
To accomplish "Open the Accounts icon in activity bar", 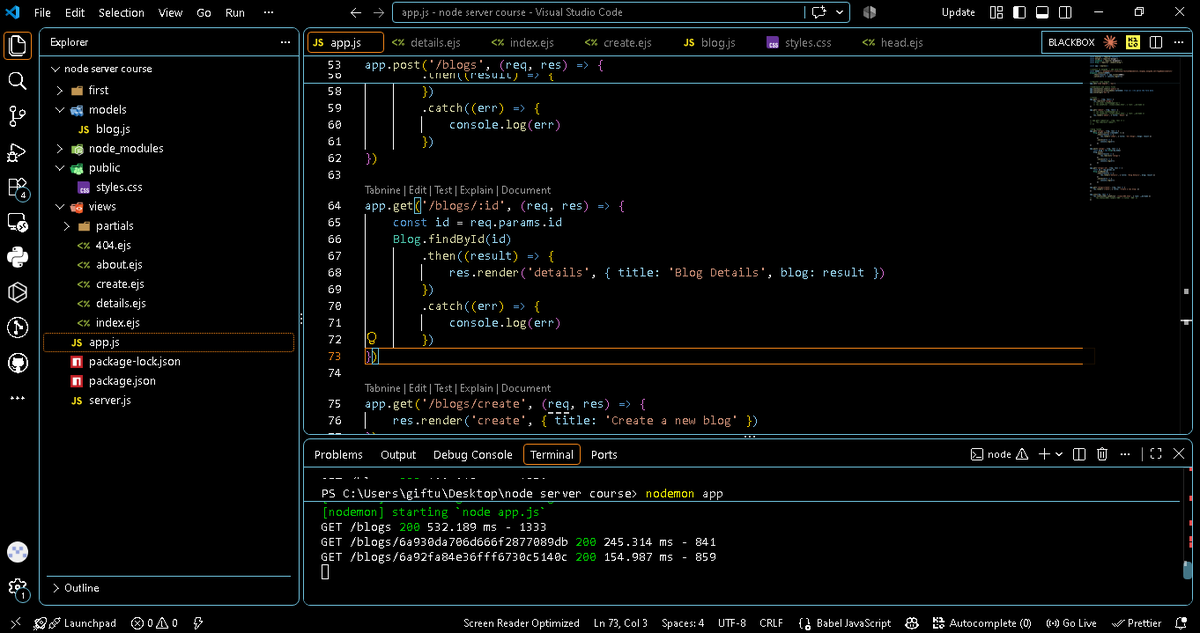I will click(17, 553).
